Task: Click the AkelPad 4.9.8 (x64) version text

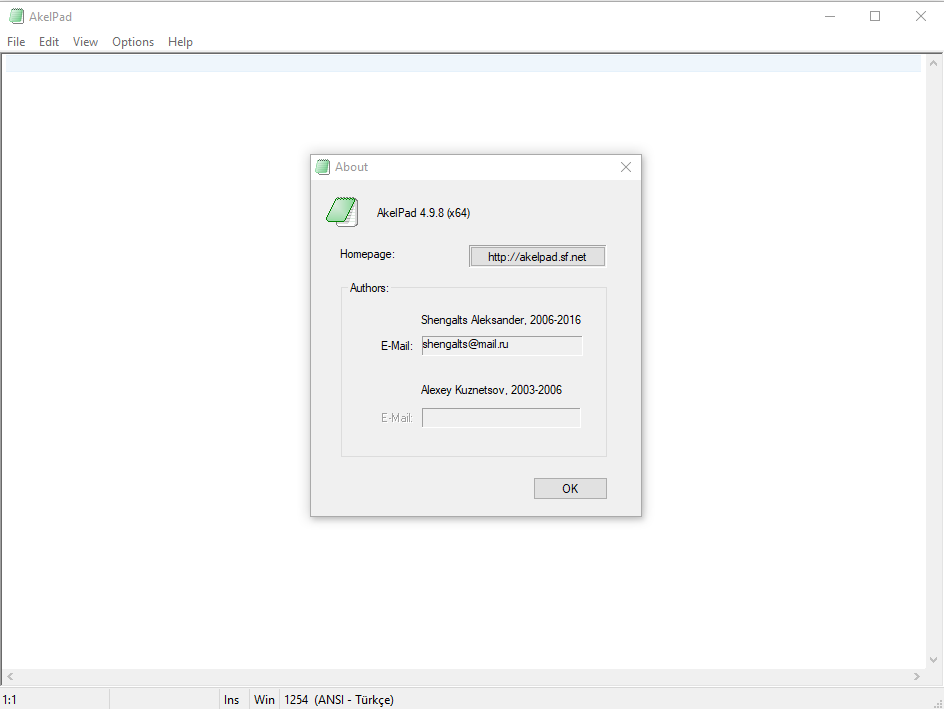Action: 423,212
